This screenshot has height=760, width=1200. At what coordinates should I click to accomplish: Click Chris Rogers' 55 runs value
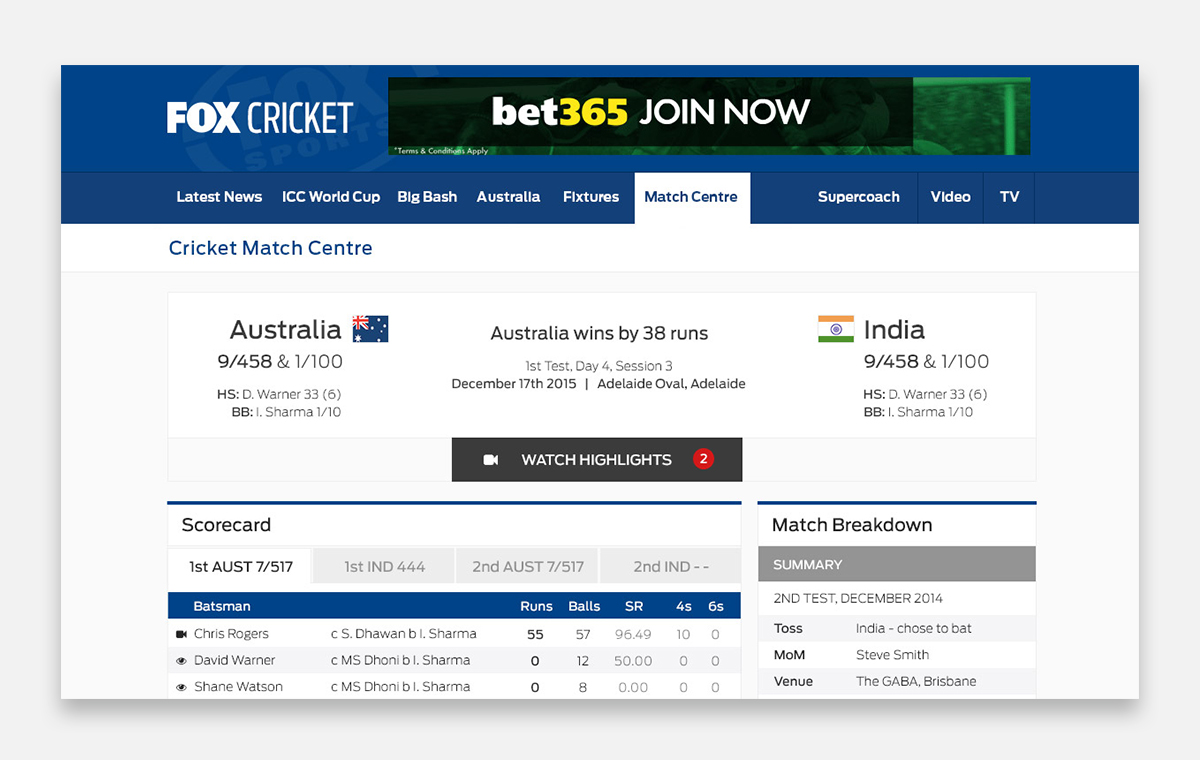click(x=535, y=634)
